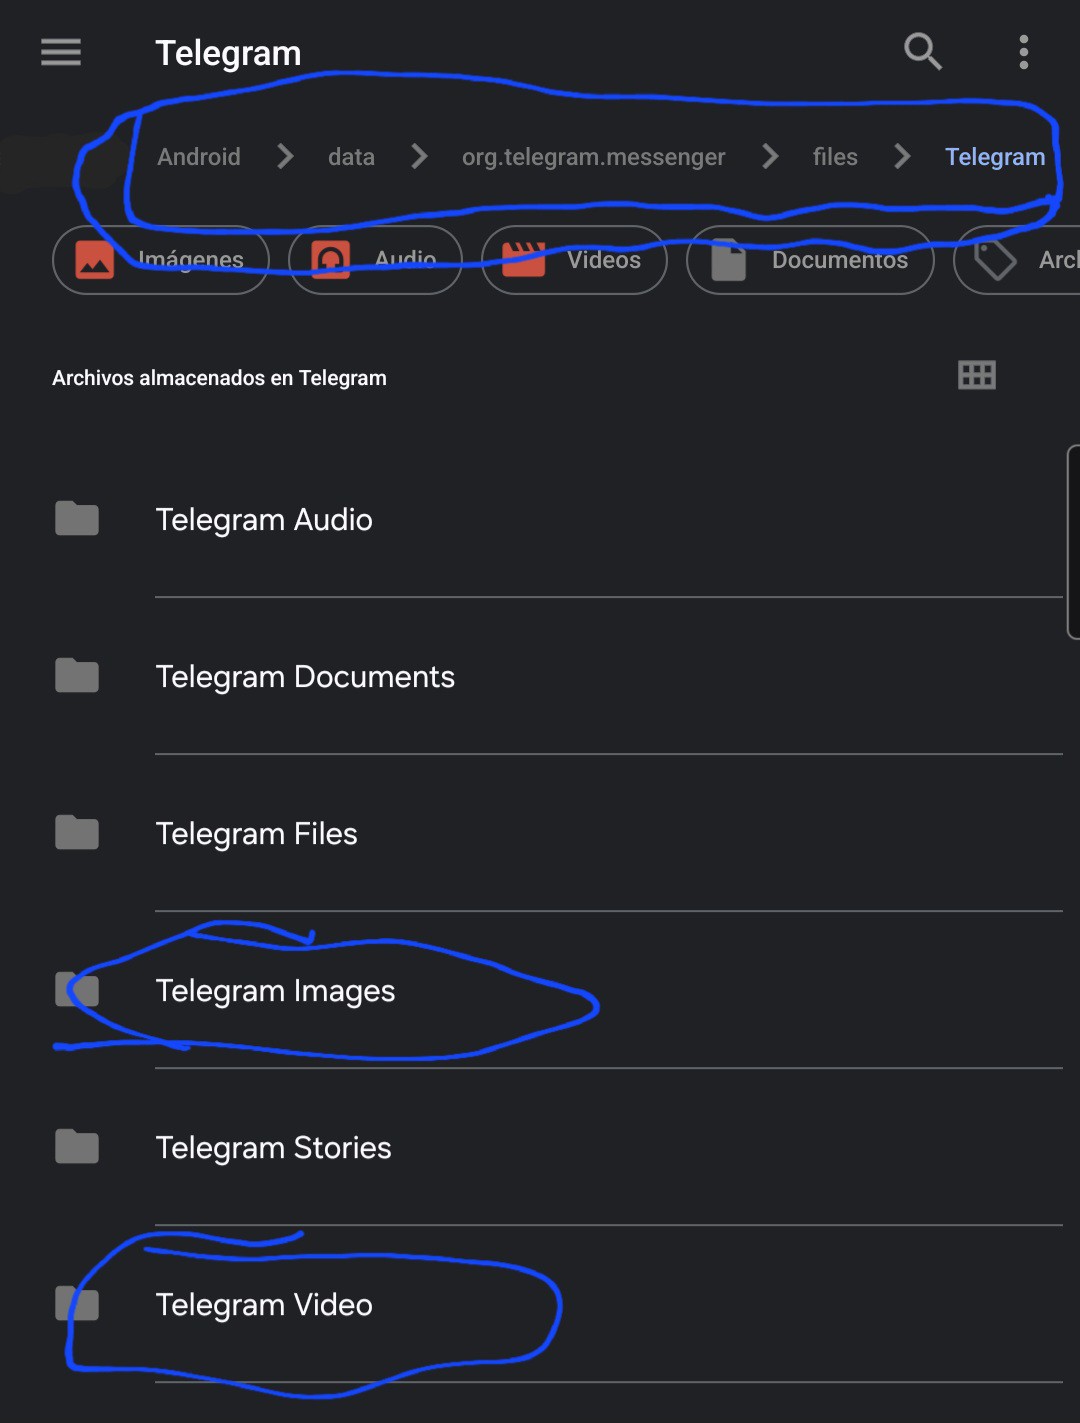Click the current Telegram breadcrumb

994,157
